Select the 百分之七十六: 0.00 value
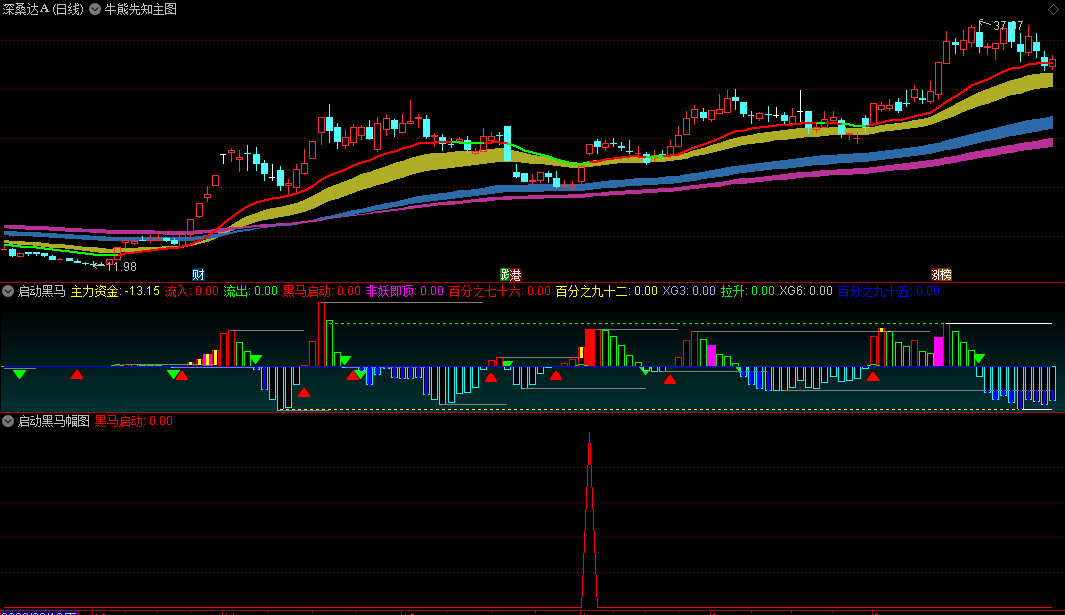This screenshot has height=615, width=1065. click(499, 291)
